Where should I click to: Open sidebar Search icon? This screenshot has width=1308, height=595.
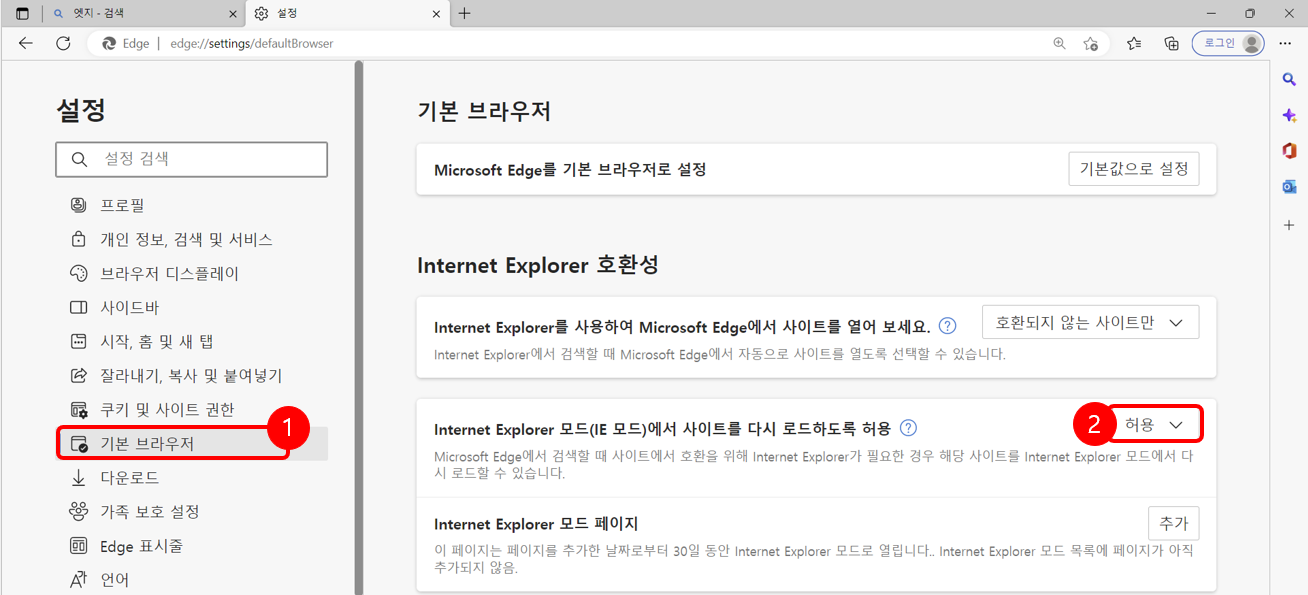click(x=1289, y=79)
